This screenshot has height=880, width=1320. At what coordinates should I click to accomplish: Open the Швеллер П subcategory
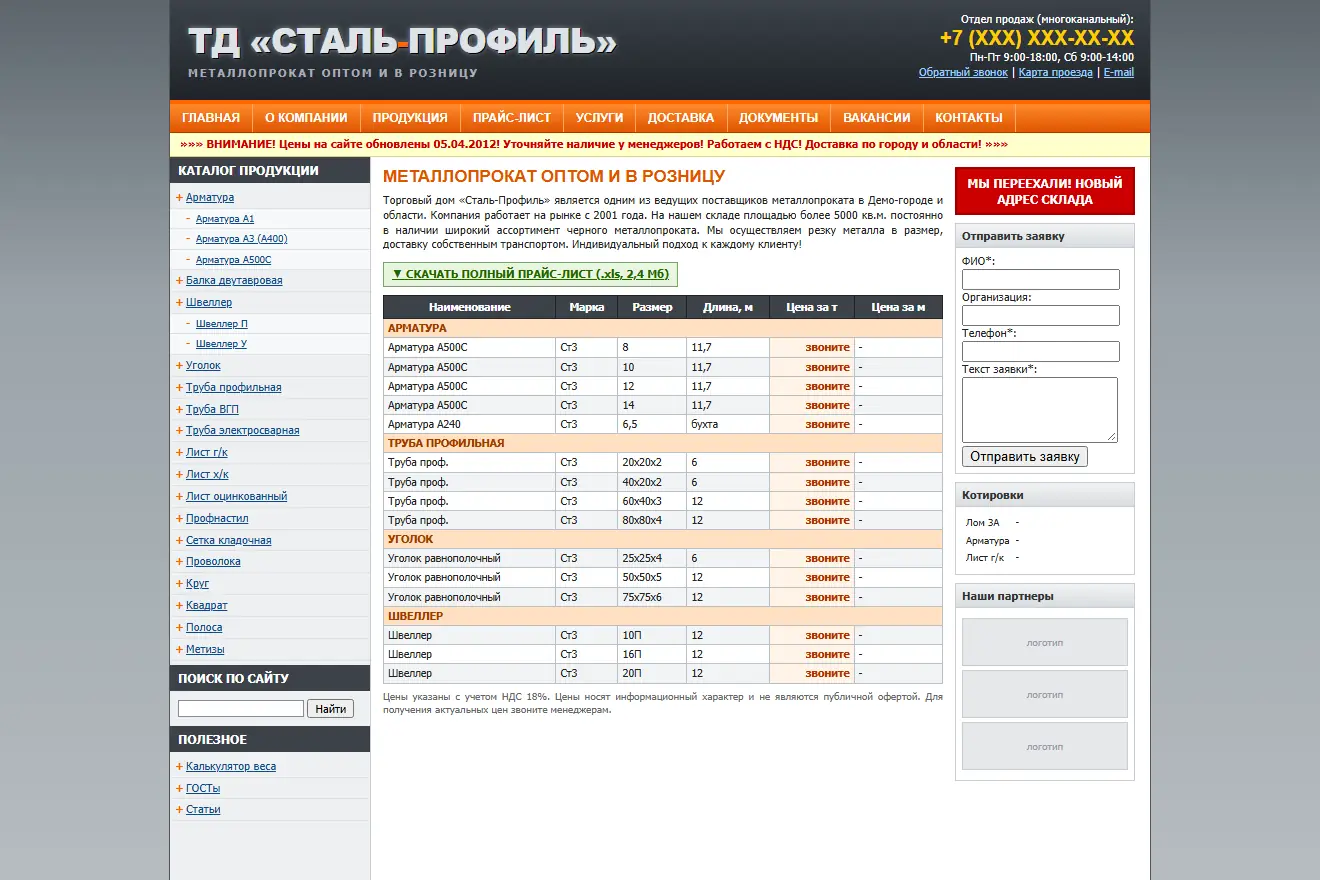[222, 324]
